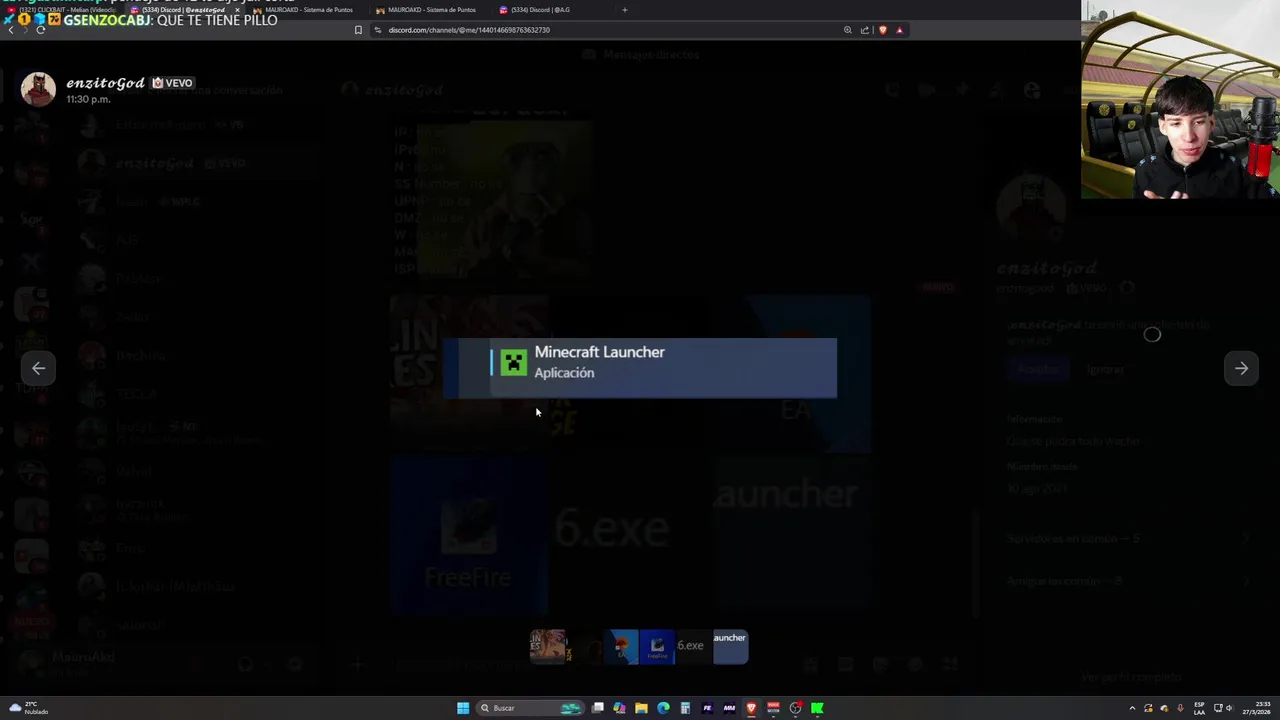Click the browser back button
The width and height of the screenshot is (1280, 720).
click(x=11, y=30)
